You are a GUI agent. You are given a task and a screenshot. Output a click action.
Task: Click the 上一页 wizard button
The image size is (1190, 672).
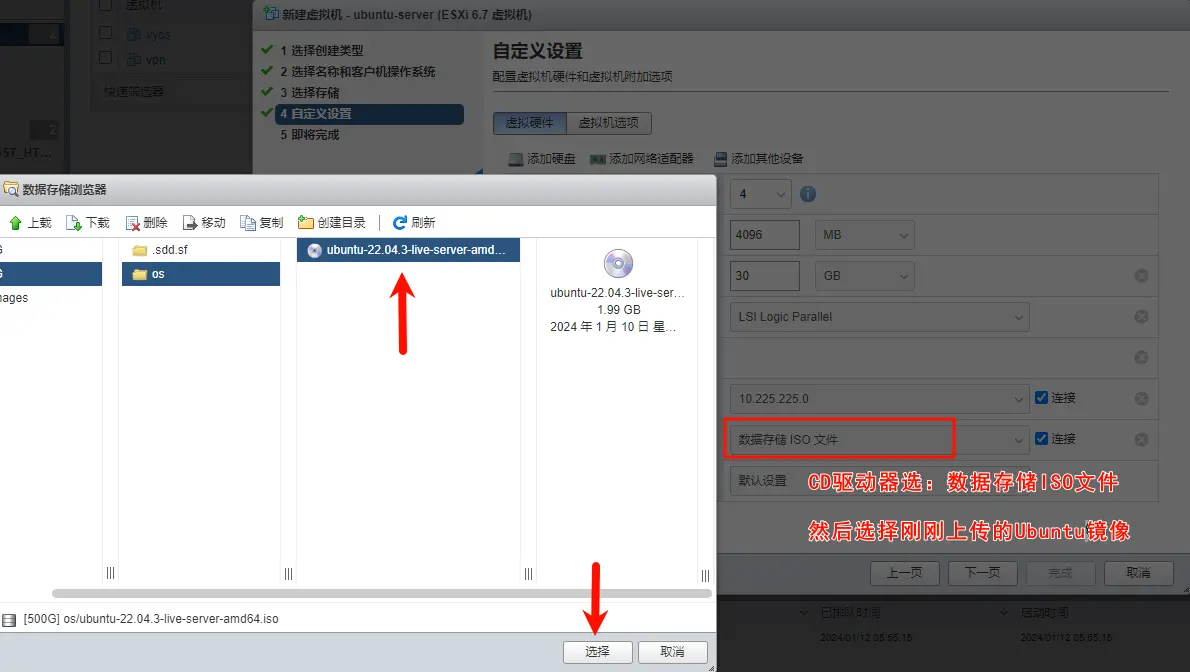[905, 573]
